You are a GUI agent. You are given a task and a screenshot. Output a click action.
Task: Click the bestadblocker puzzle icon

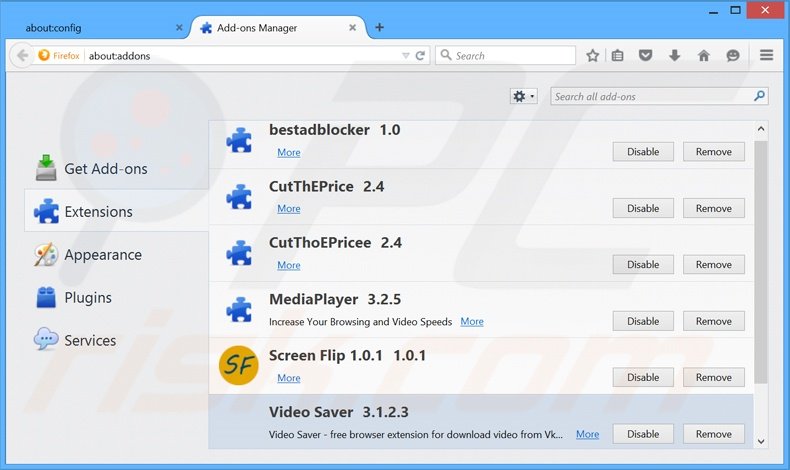[239, 140]
